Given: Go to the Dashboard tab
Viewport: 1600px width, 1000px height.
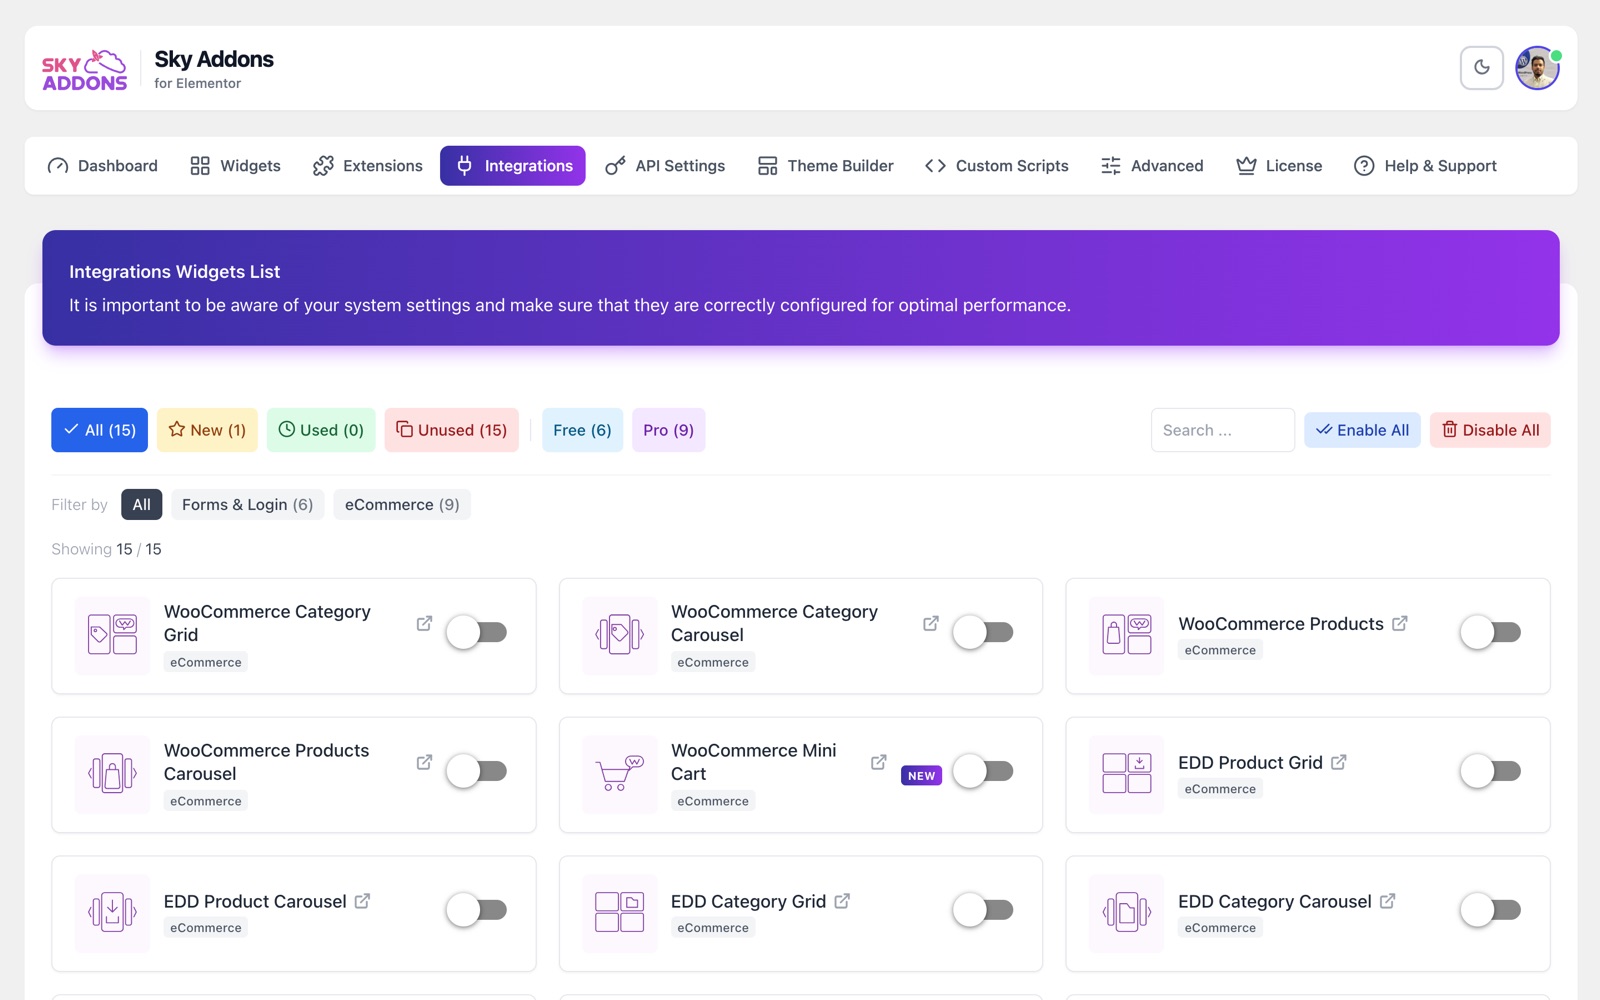Looking at the screenshot, I should [x=103, y=166].
